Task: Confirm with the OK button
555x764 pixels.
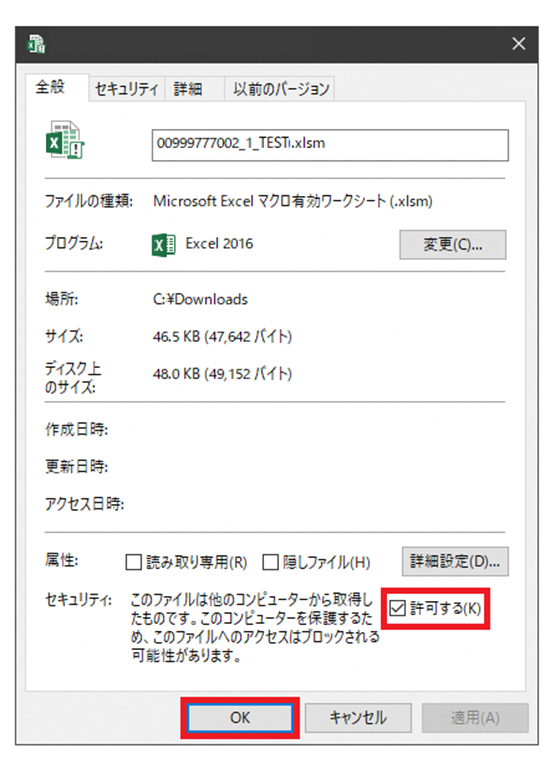Action: [240, 718]
